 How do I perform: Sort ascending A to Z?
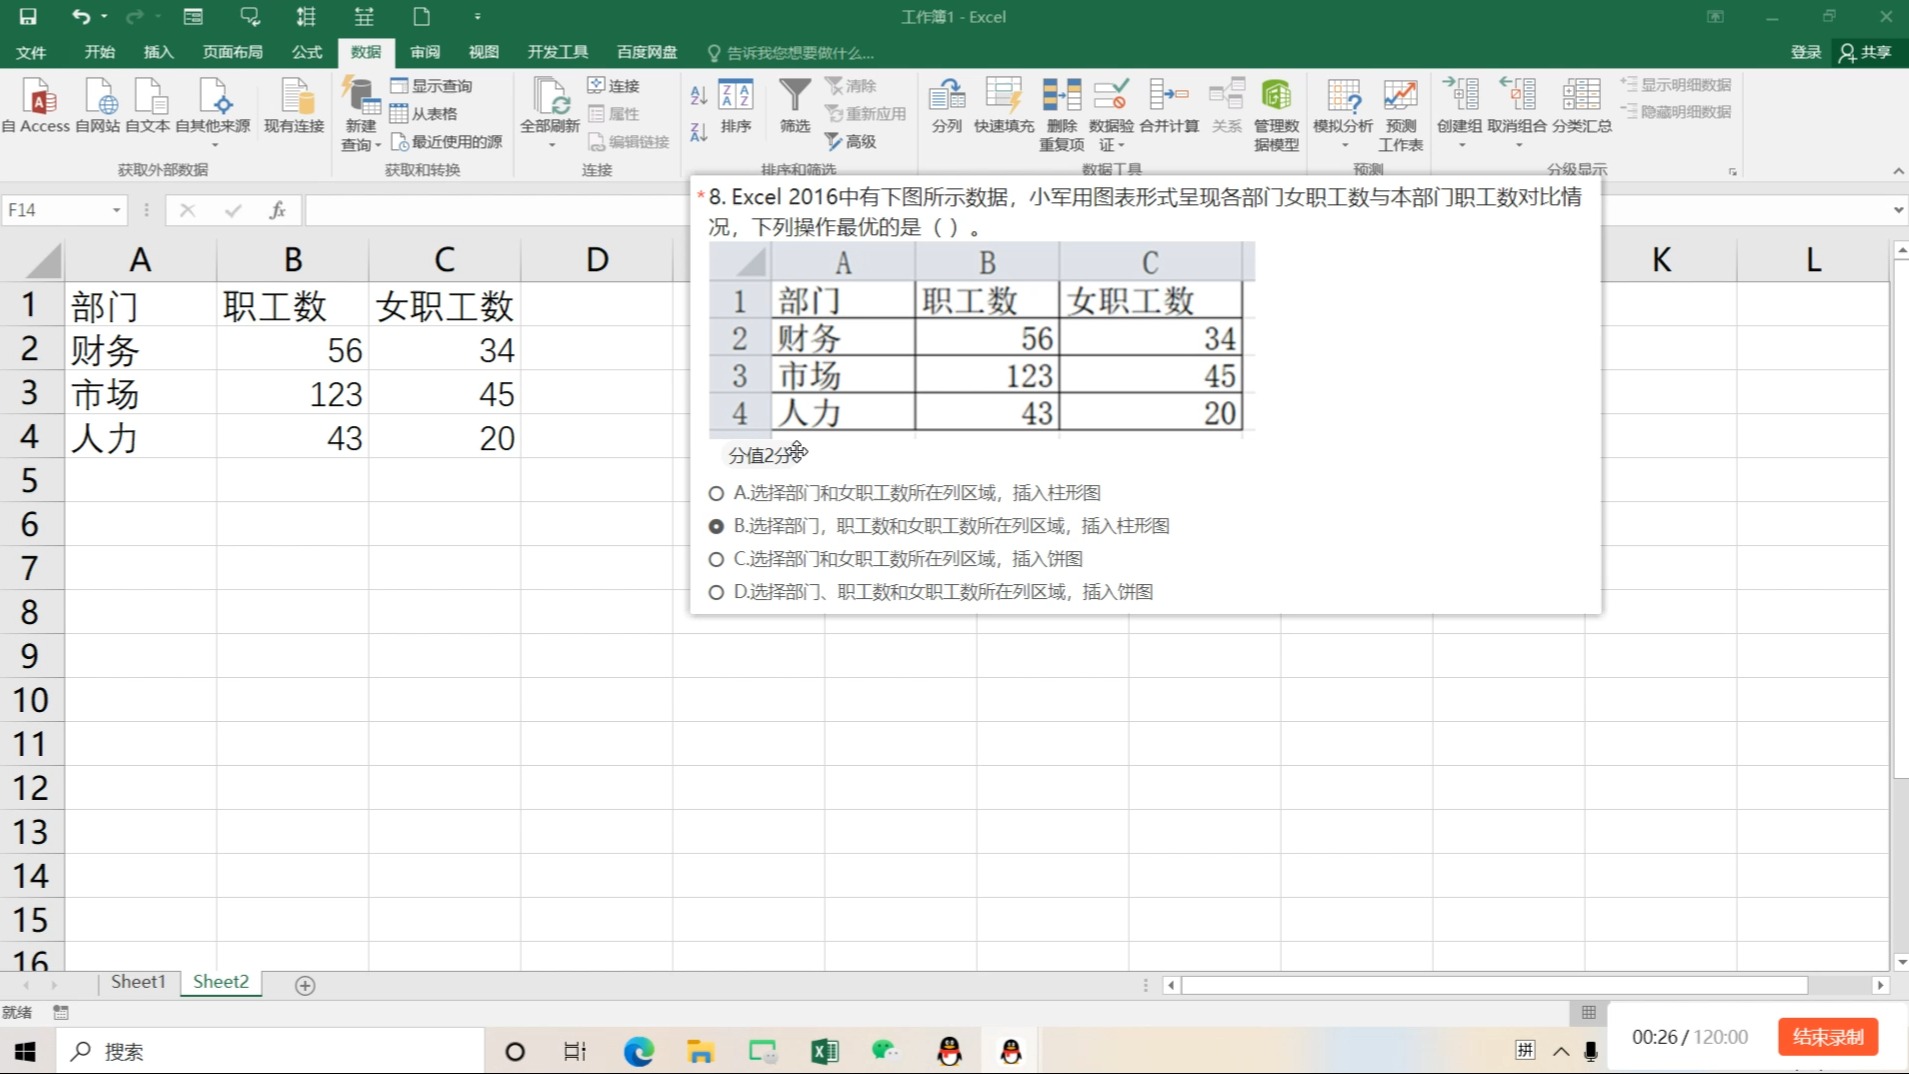(x=698, y=95)
